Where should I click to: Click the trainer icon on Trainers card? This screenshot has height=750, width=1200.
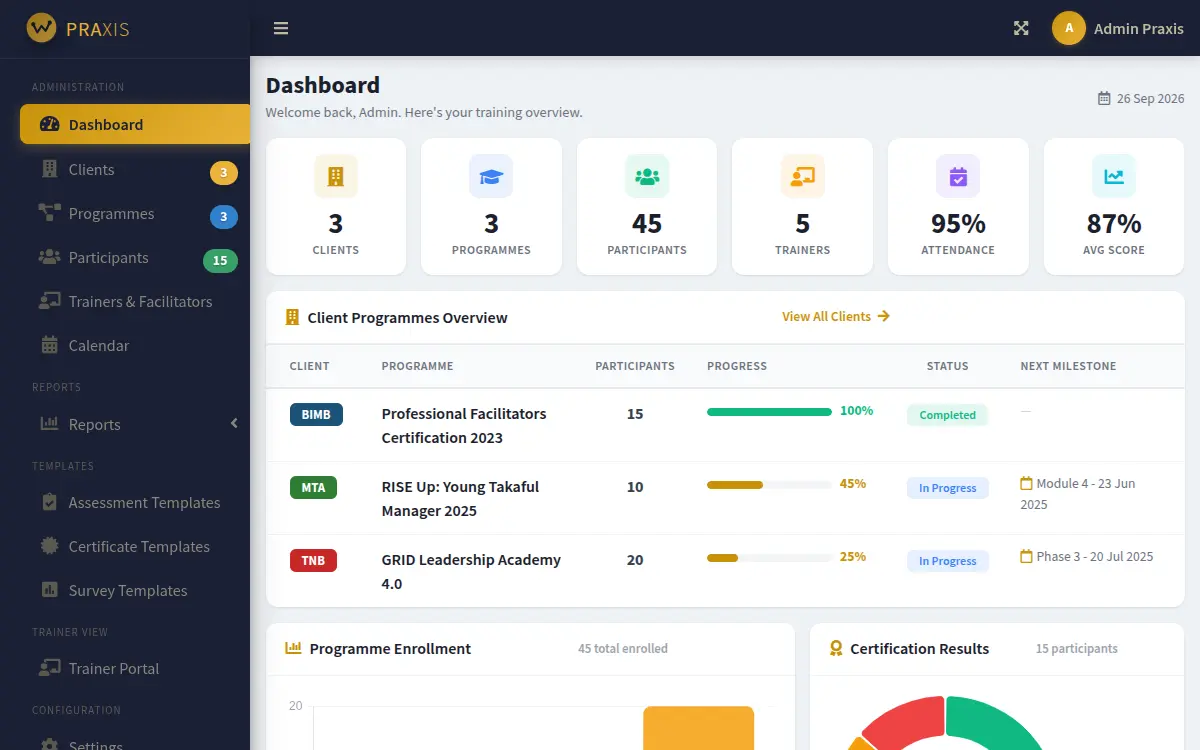[x=803, y=176]
